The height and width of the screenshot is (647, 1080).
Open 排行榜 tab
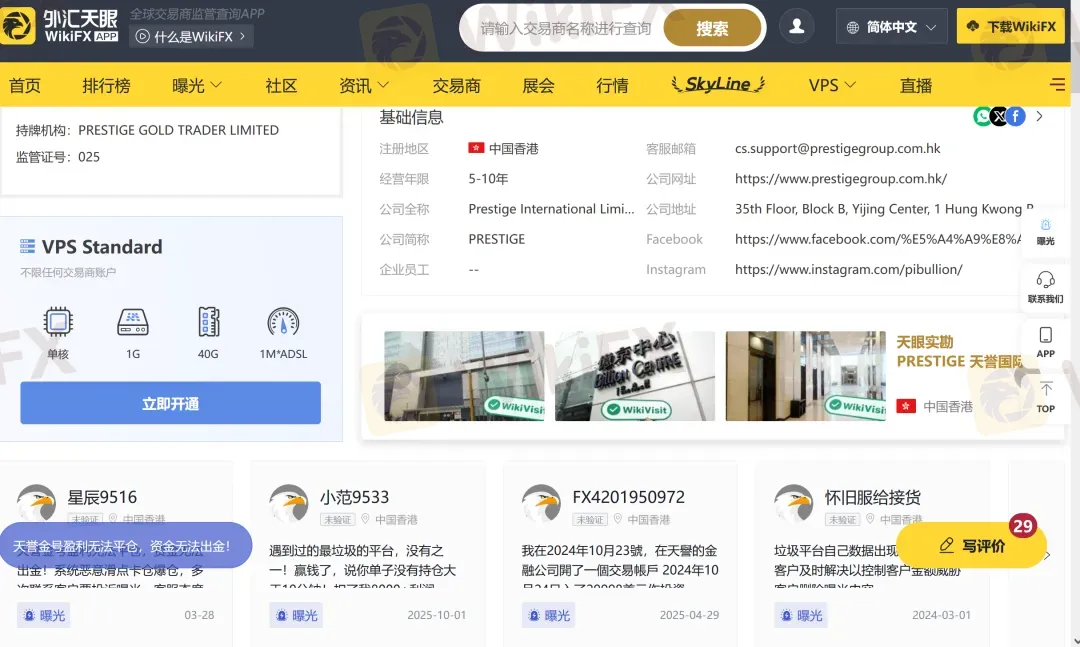click(106, 85)
